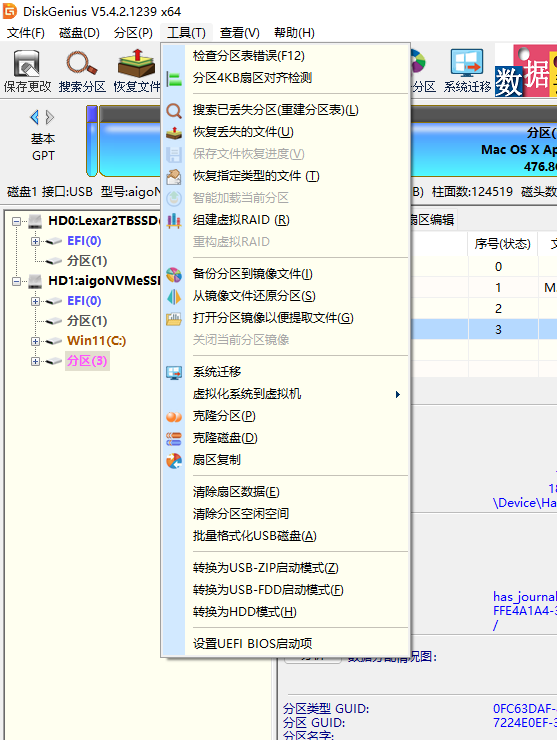Select 搜索已丢失分区(重建分区表) menu entry
This screenshot has height=740, width=557.
tap(285, 110)
